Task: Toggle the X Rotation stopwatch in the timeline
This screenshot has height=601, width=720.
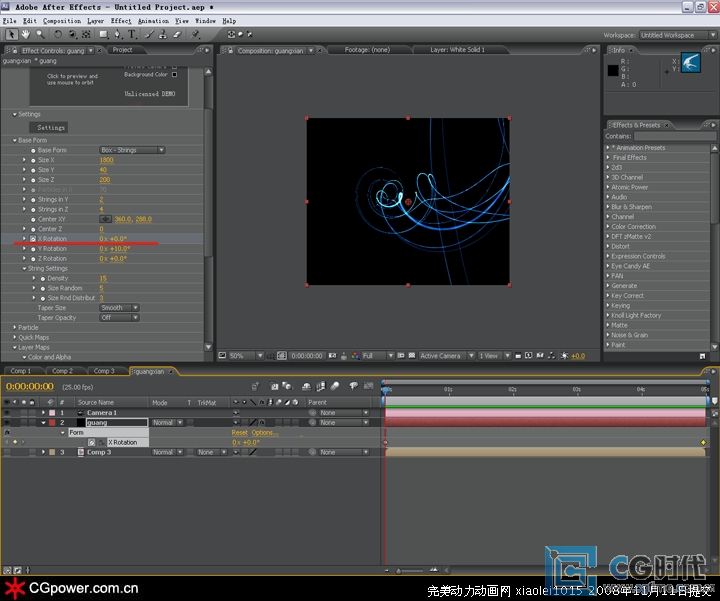Action: (x=91, y=443)
